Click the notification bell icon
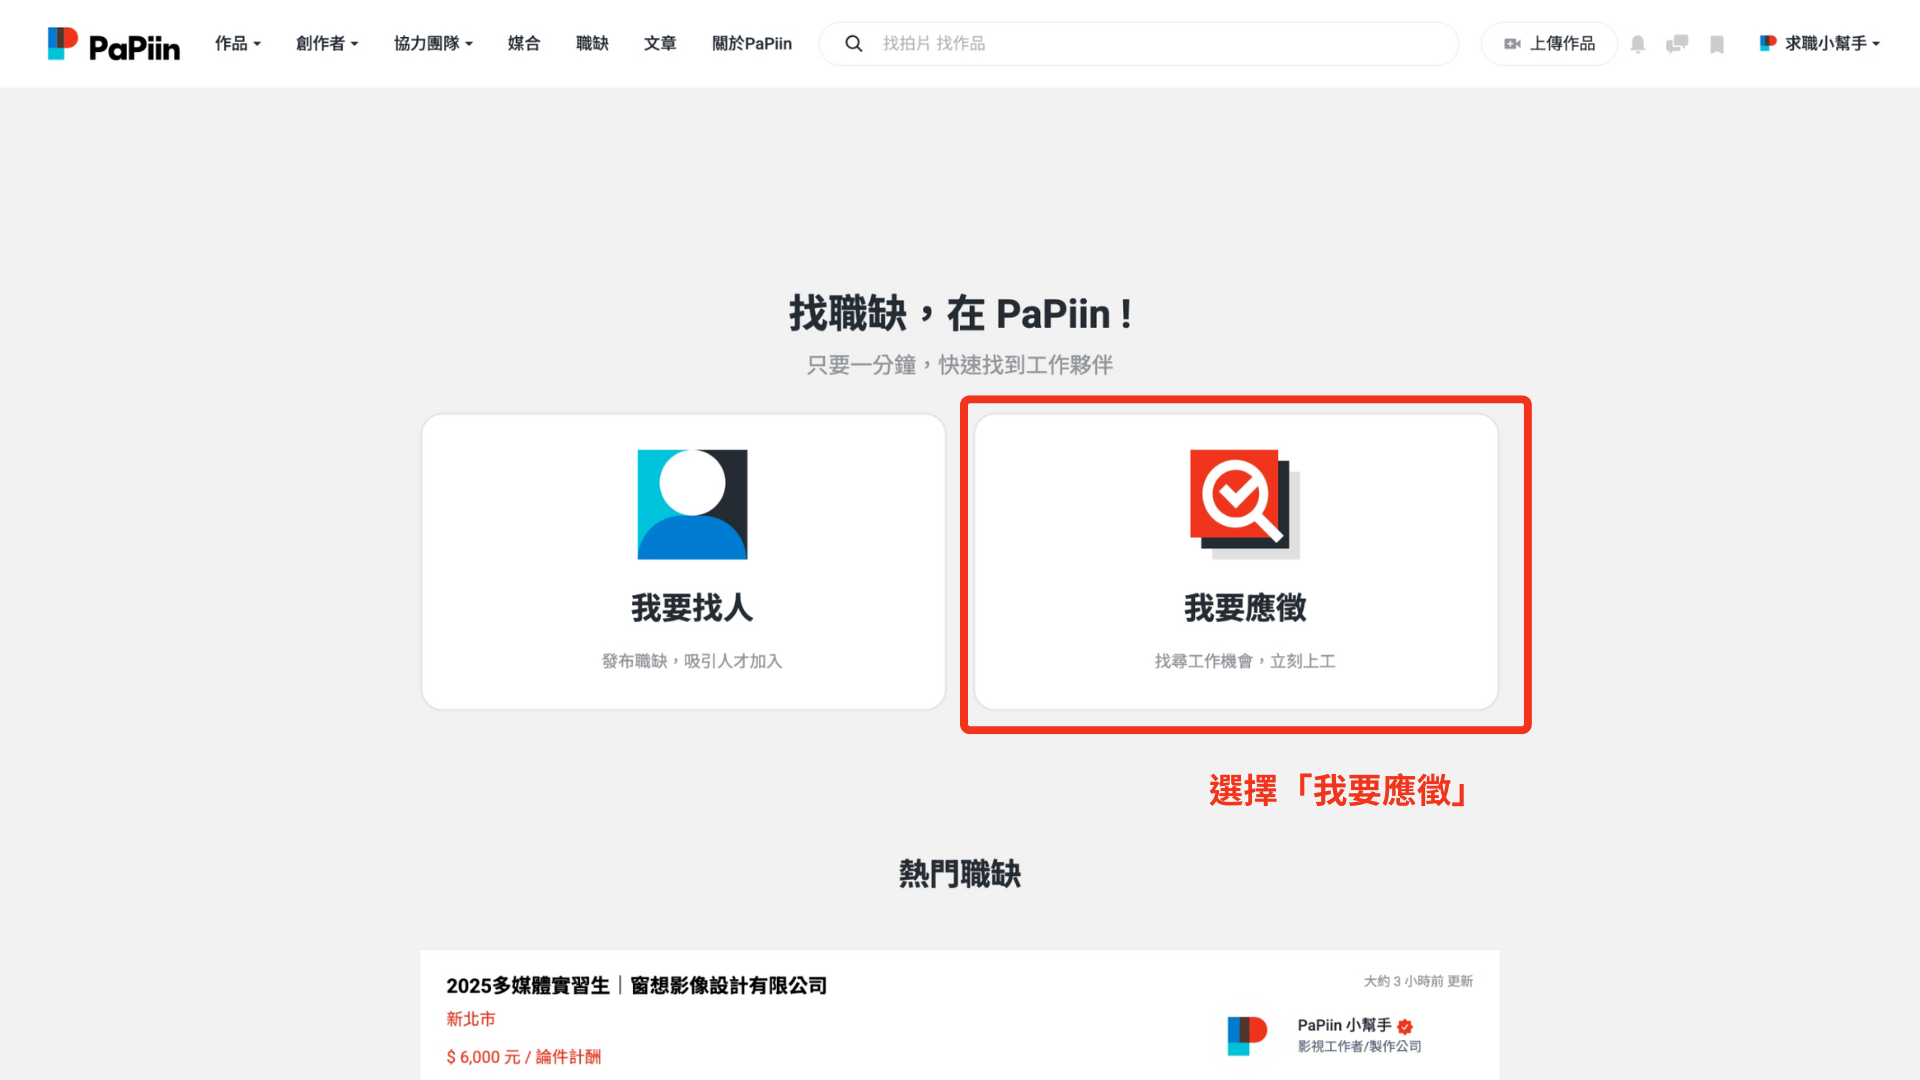 click(x=1638, y=44)
